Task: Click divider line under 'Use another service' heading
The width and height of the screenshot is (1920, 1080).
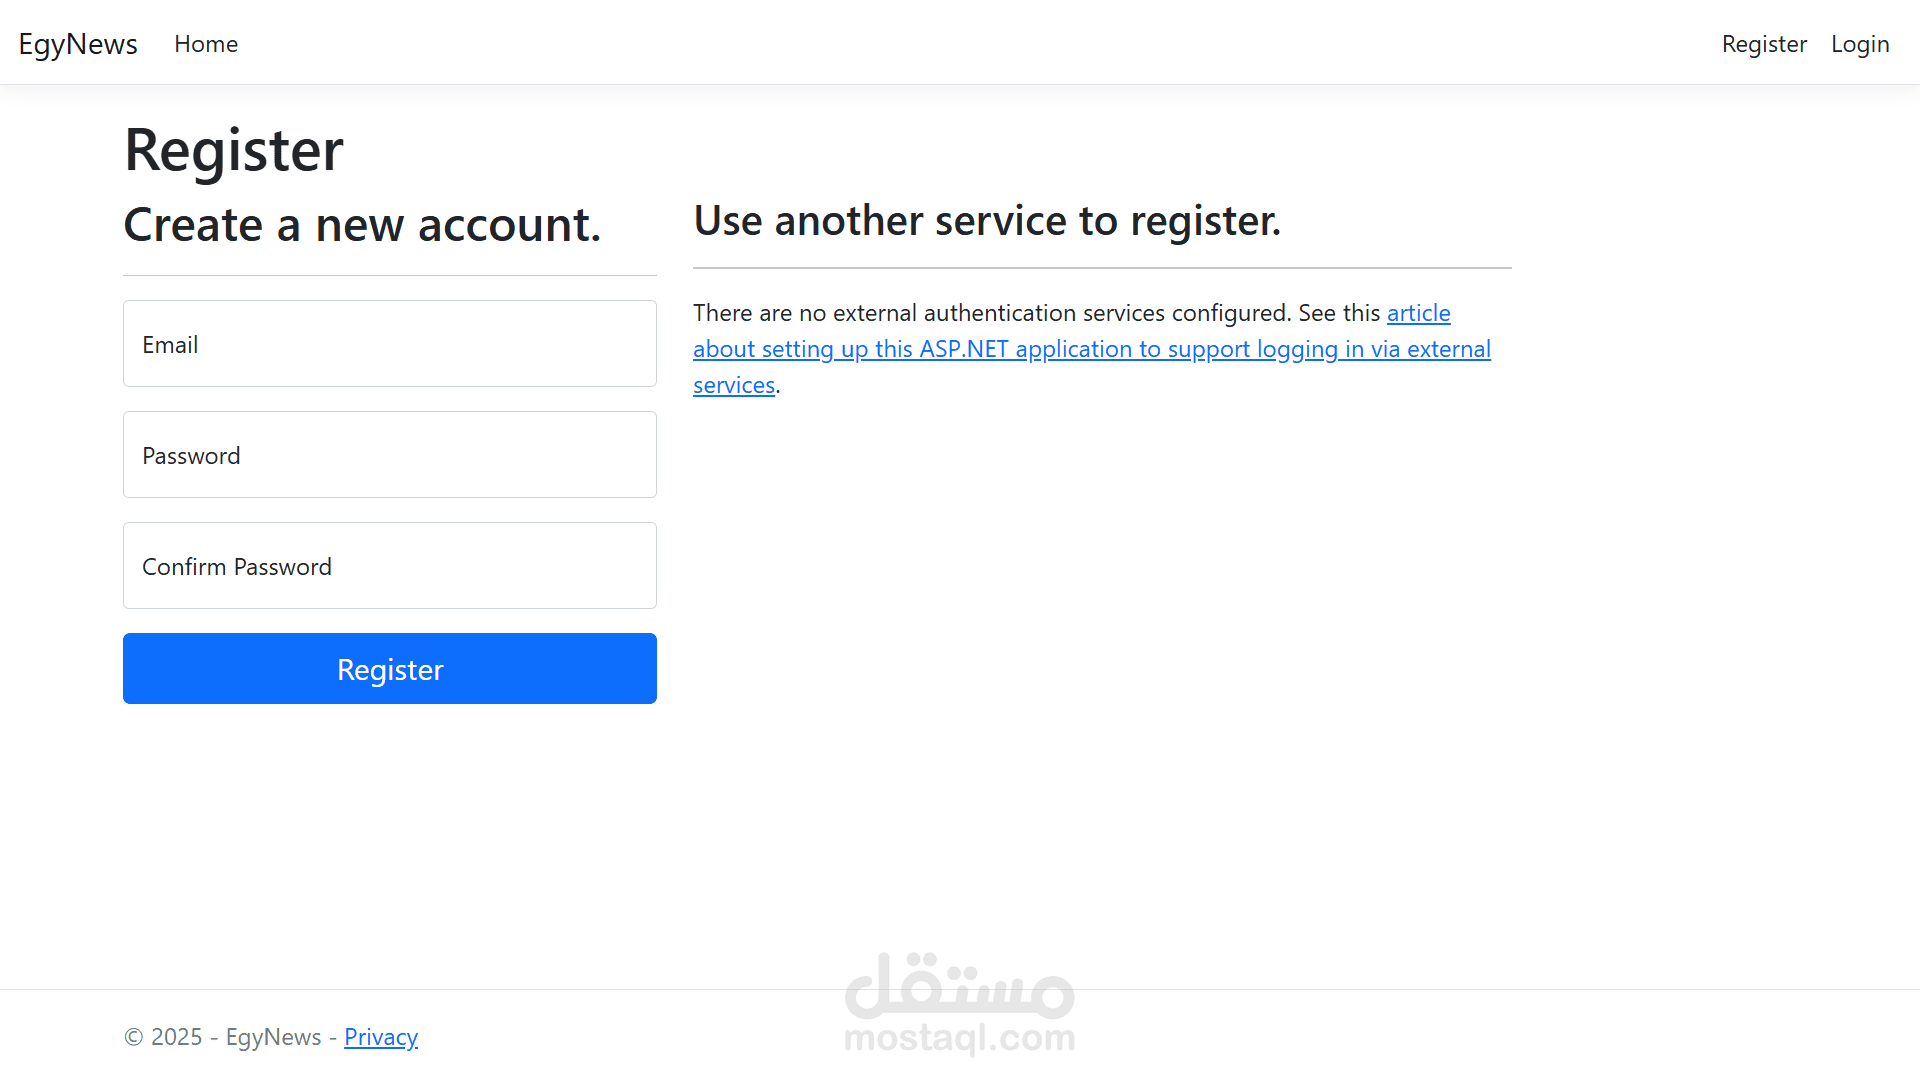Action: [x=1101, y=268]
